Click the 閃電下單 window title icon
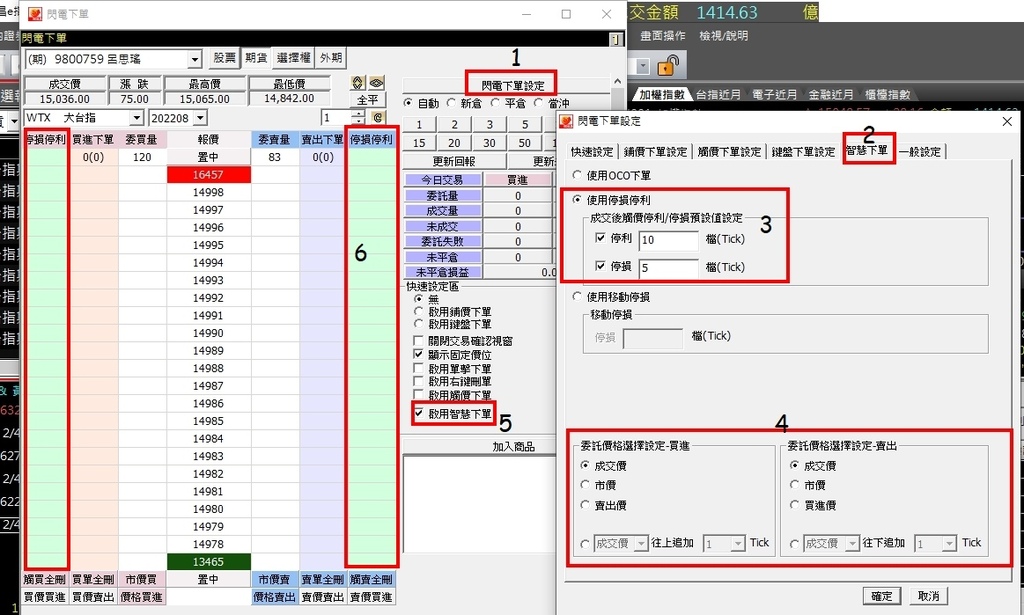This screenshot has width=1024, height=615. tap(35, 14)
